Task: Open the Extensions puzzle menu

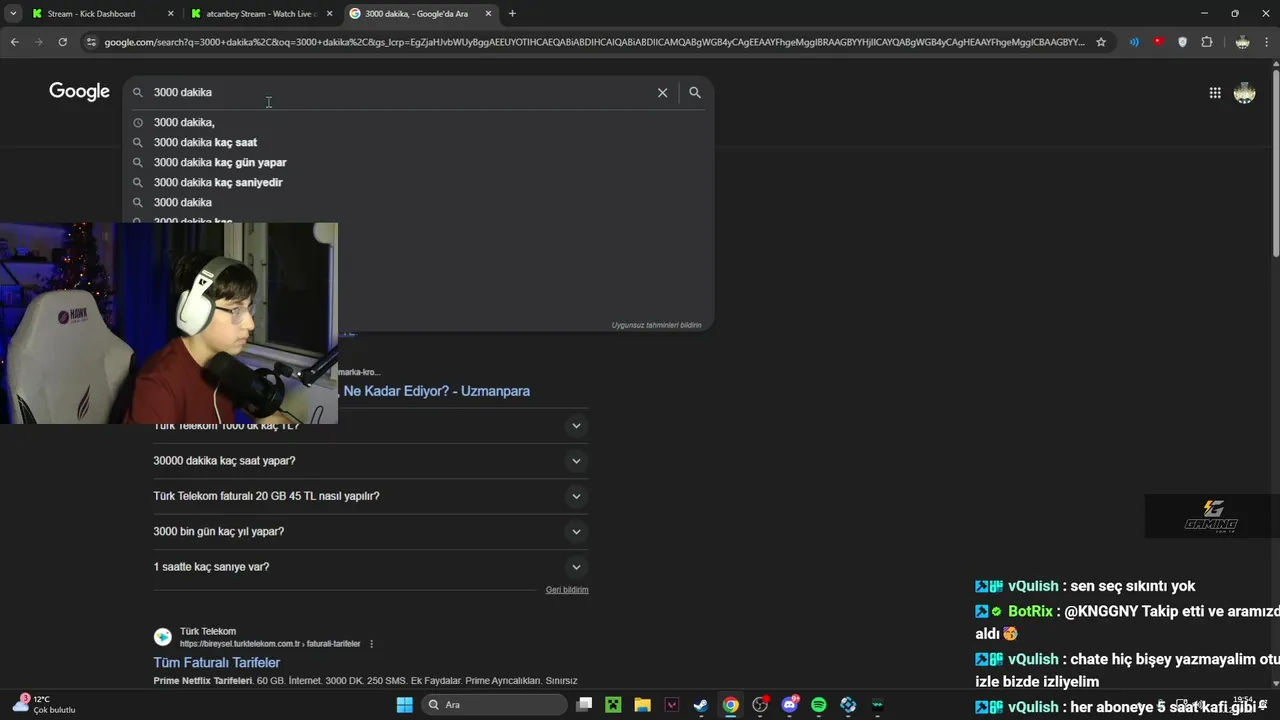Action: [1206, 42]
